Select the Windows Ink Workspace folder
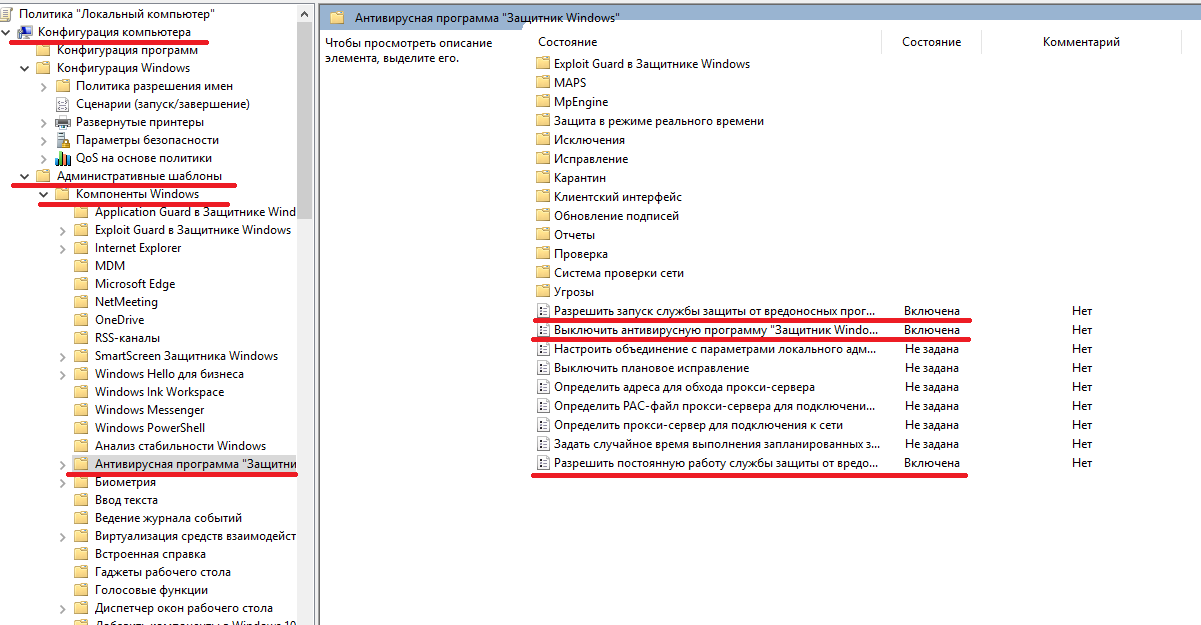The image size is (1201, 625). click(159, 392)
